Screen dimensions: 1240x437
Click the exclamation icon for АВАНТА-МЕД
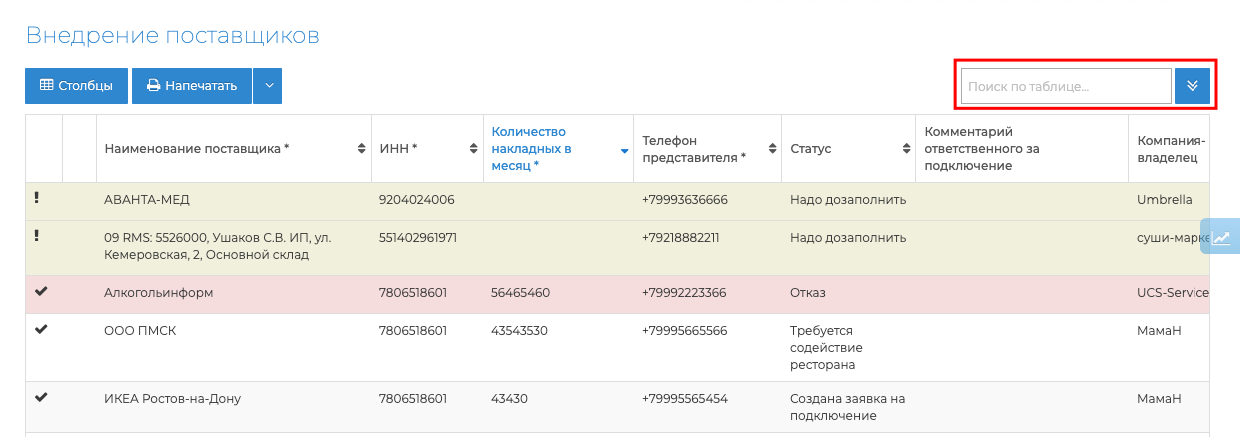coord(37,198)
